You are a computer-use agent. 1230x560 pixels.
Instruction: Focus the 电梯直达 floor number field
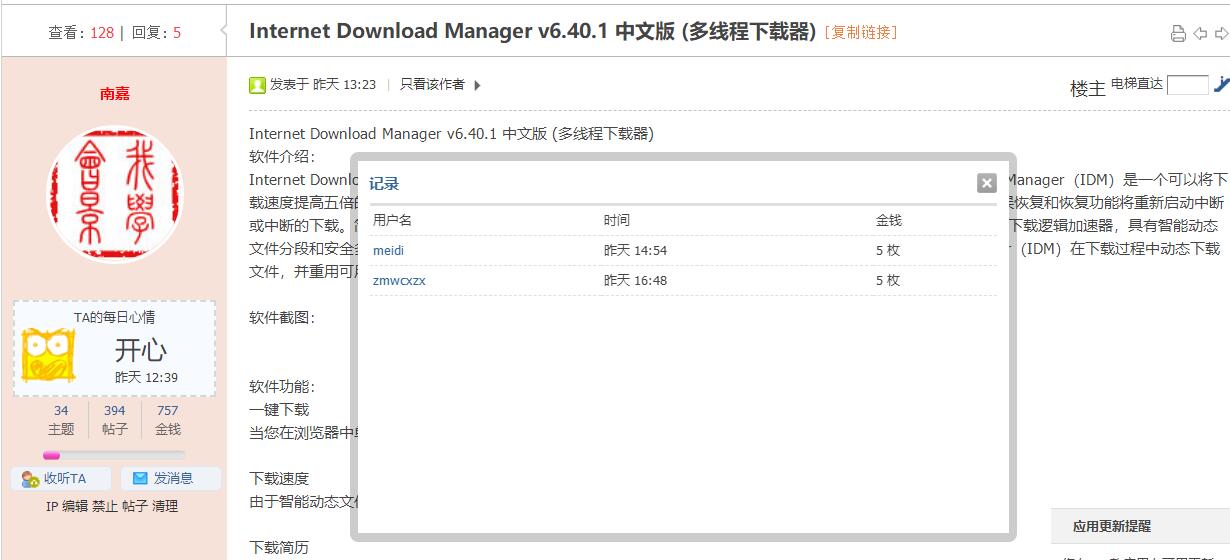1188,85
